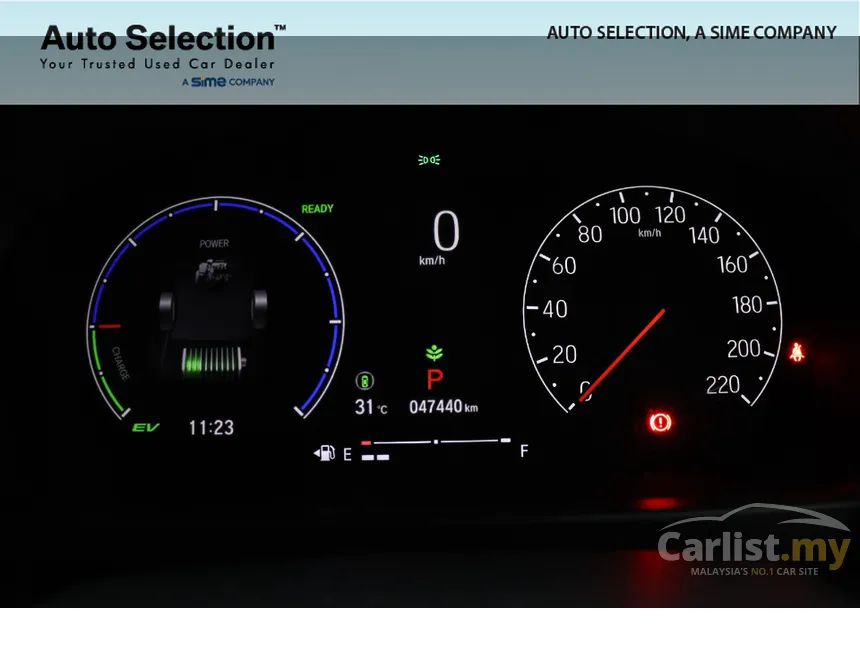Click the green headlight indicator icon
This screenshot has height=645, width=860.
[x=429, y=160]
